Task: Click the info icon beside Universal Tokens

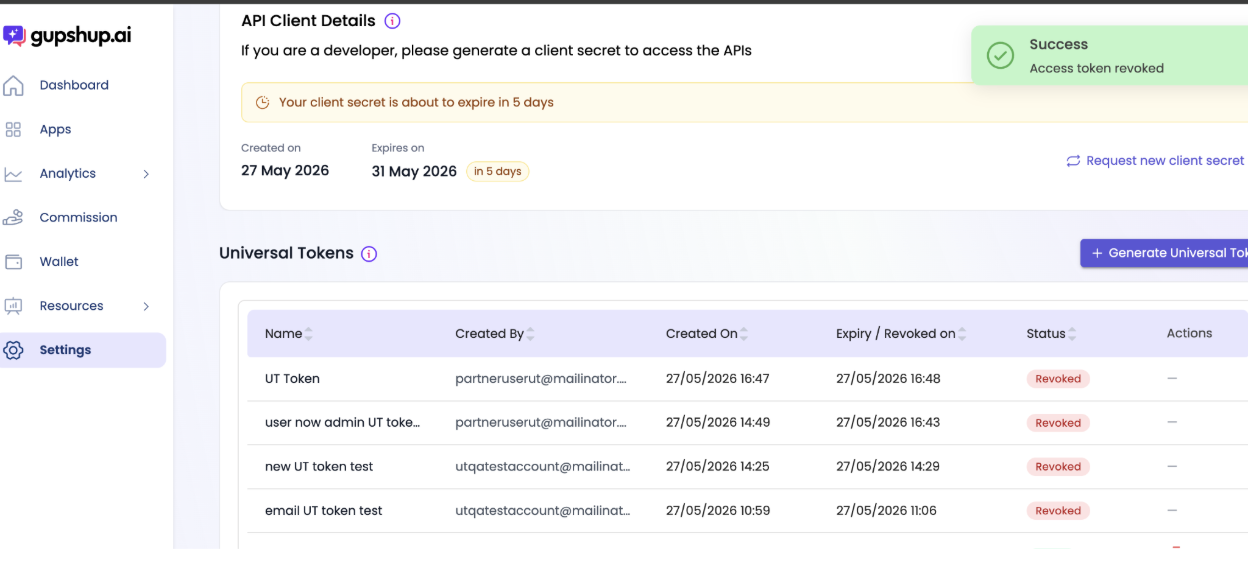Action: pyautogui.click(x=369, y=254)
